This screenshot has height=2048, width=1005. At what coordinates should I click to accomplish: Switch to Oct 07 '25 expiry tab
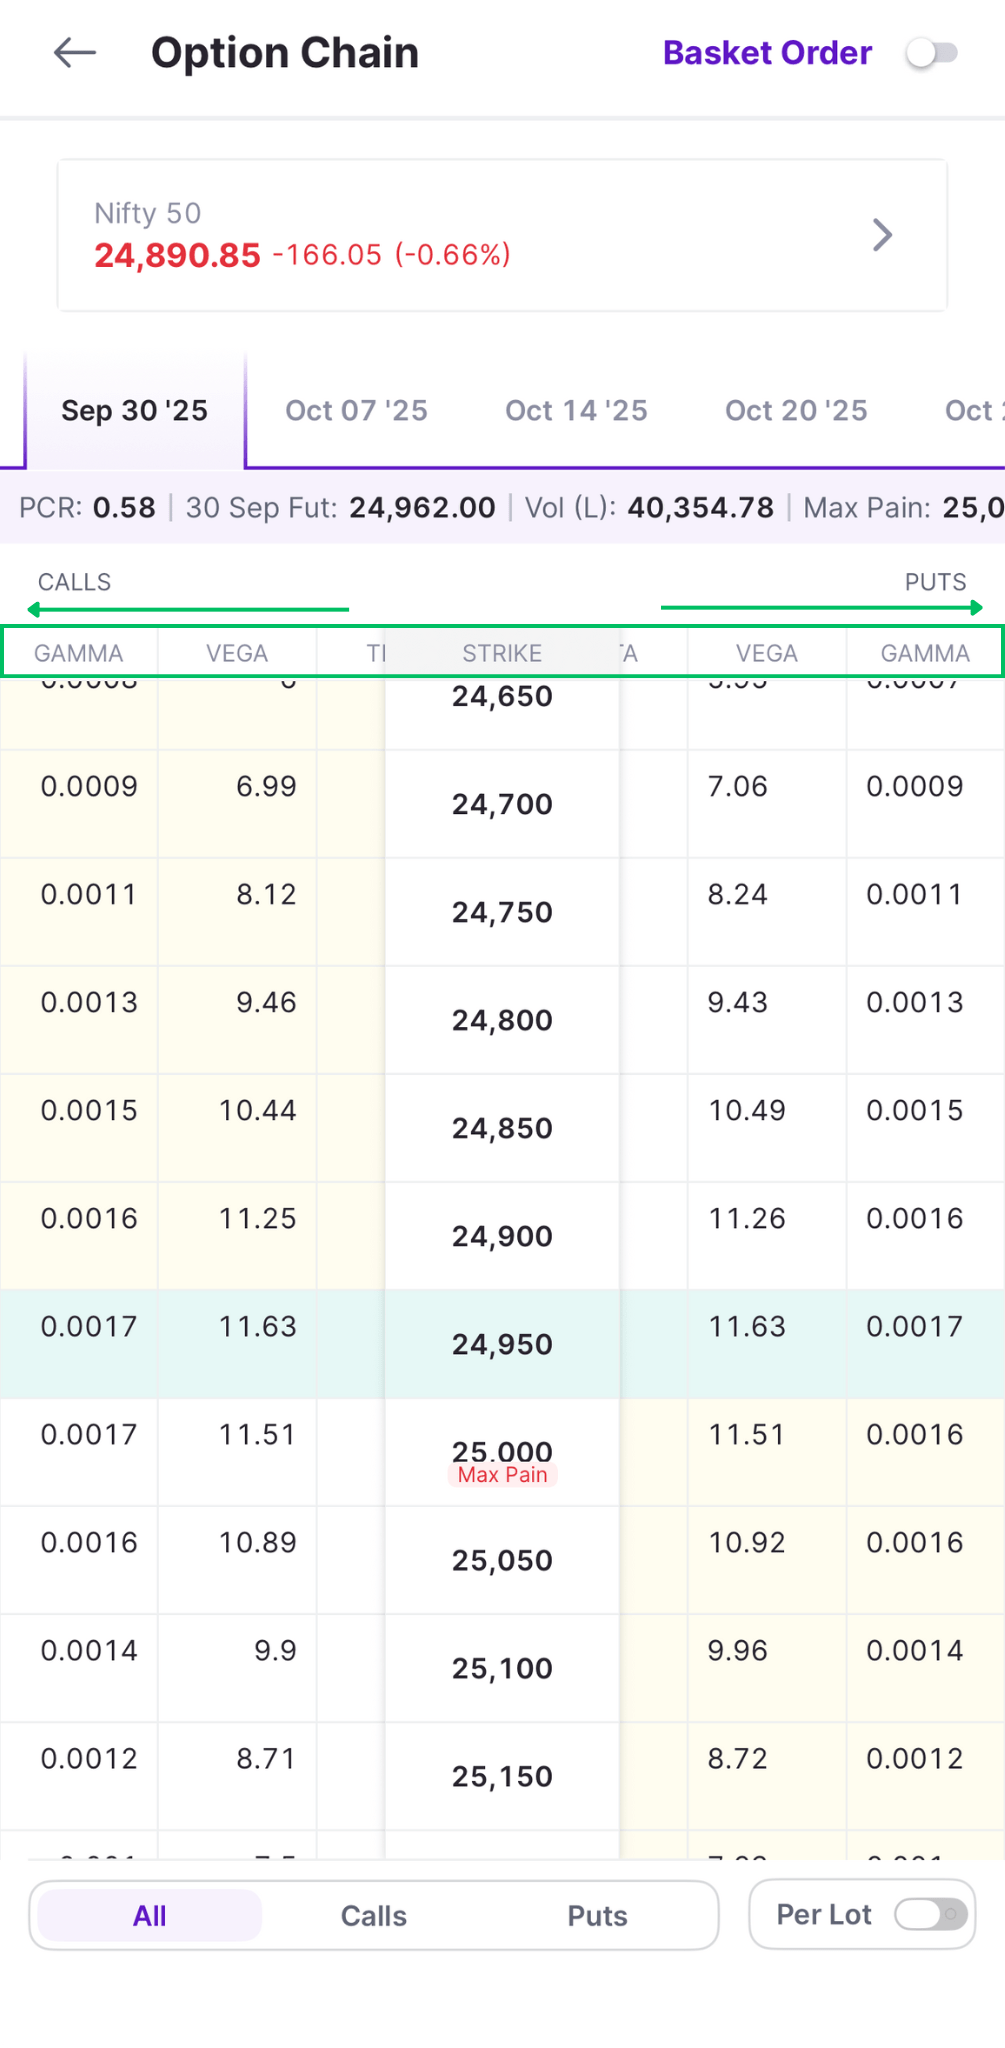point(356,411)
